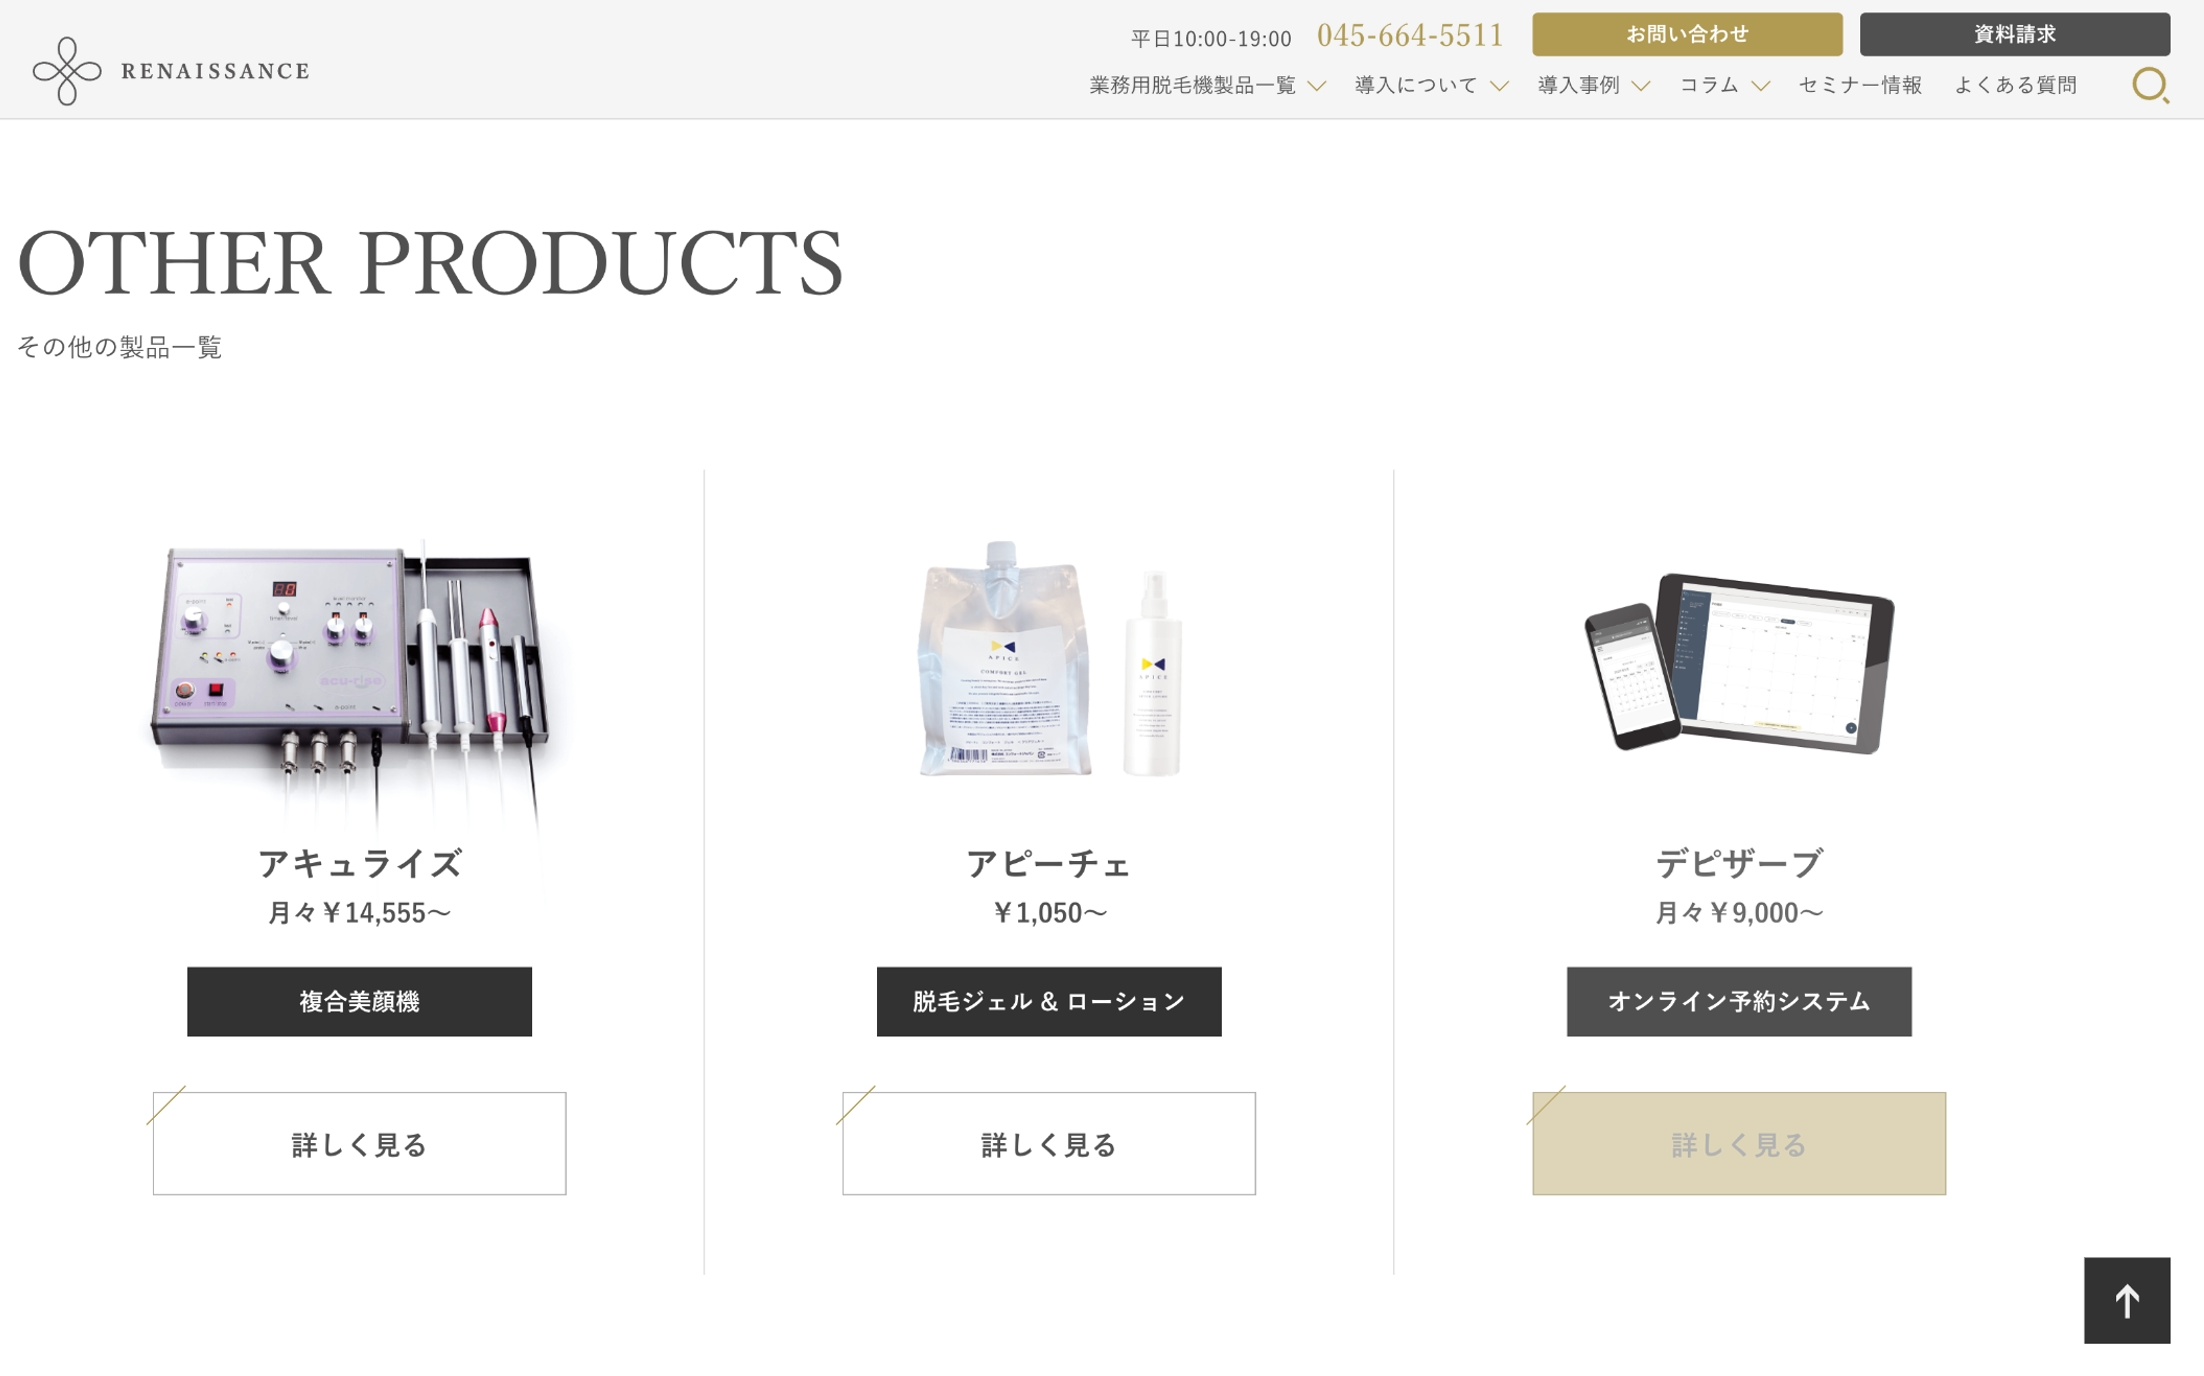Click 詳しく見る under デピザーブ

tap(1739, 1143)
